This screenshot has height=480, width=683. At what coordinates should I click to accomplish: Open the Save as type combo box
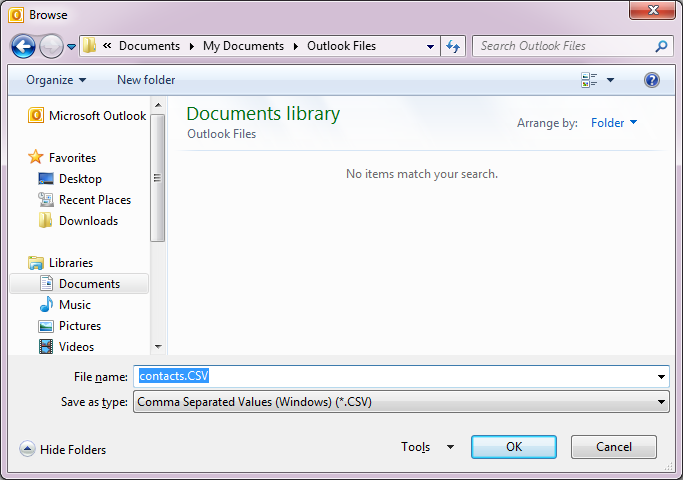(x=401, y=402)
